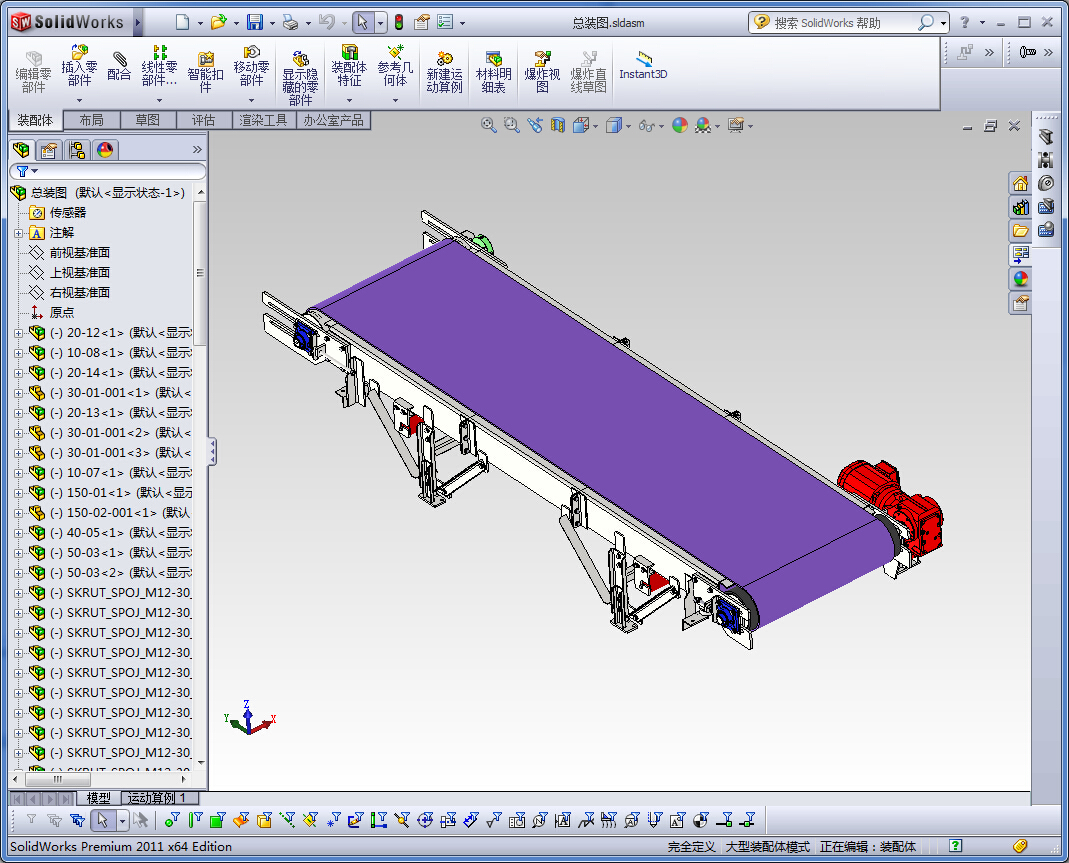Toggle the bottom toolbar select cursor tool
Viewport: 1069px width, 863px height.
[102, 819]
